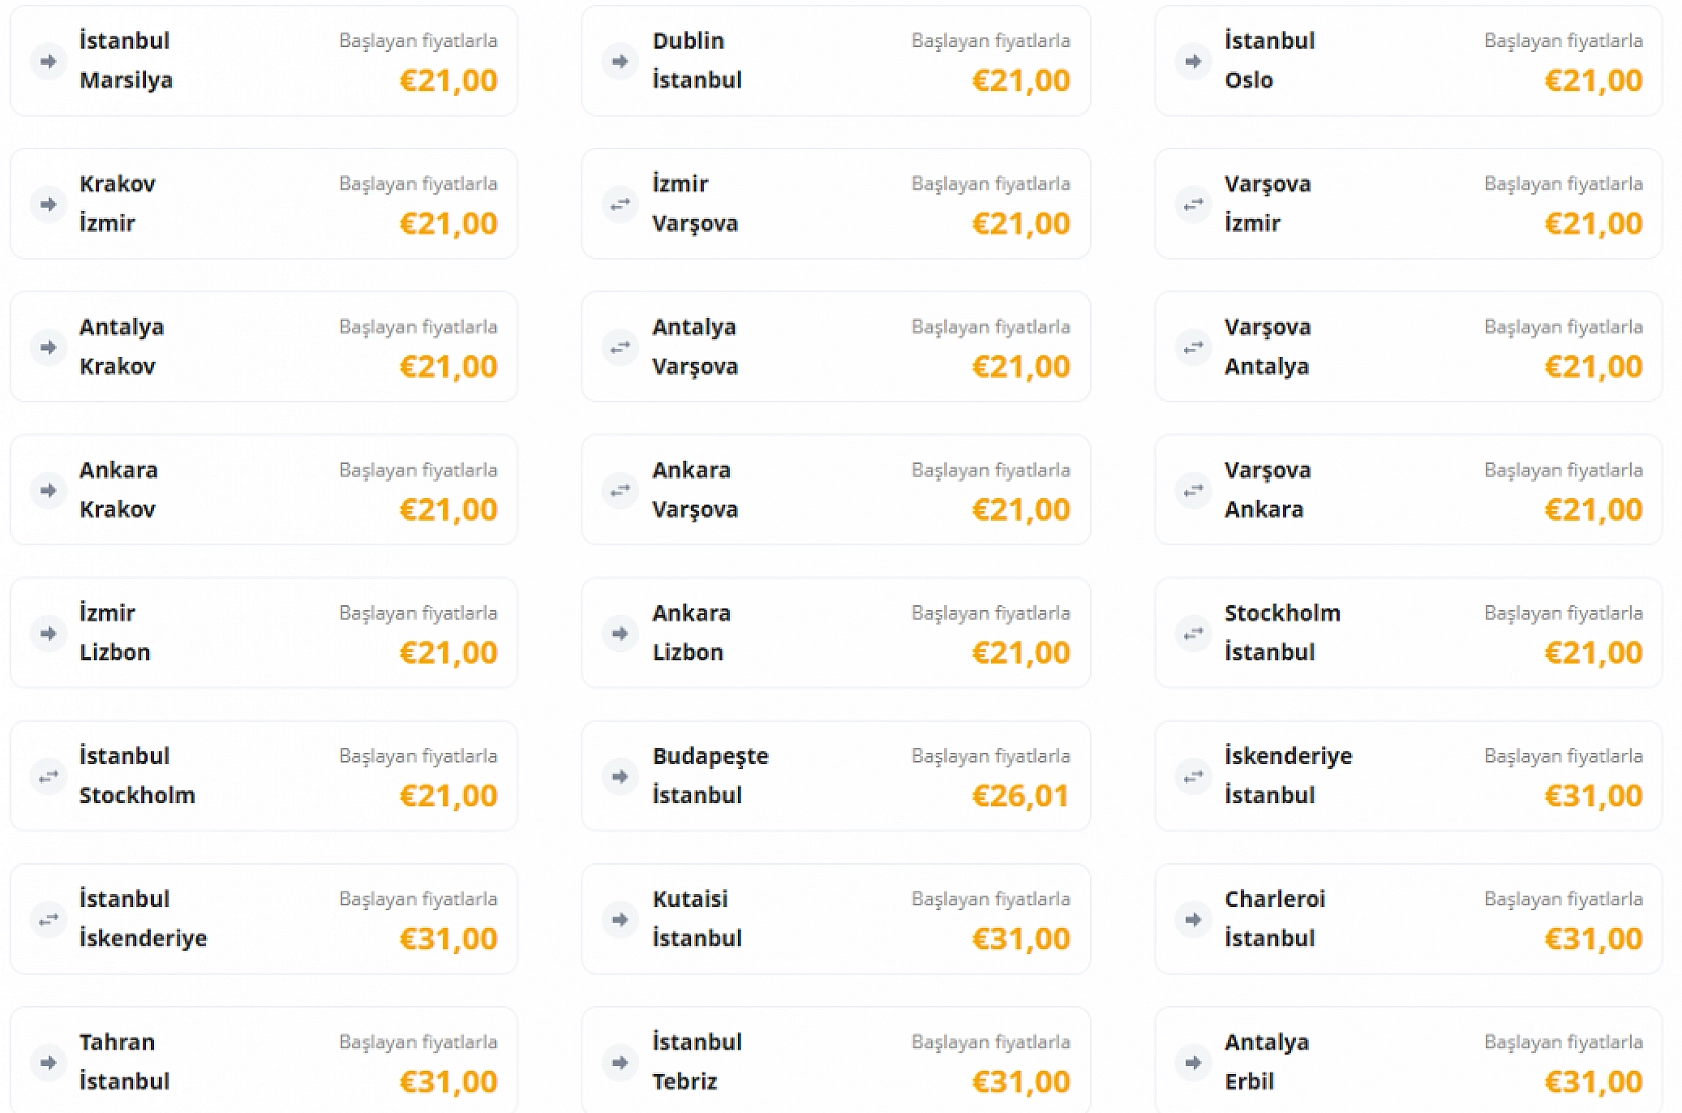Select the Krakov to İzmir route card

point(263,204)
